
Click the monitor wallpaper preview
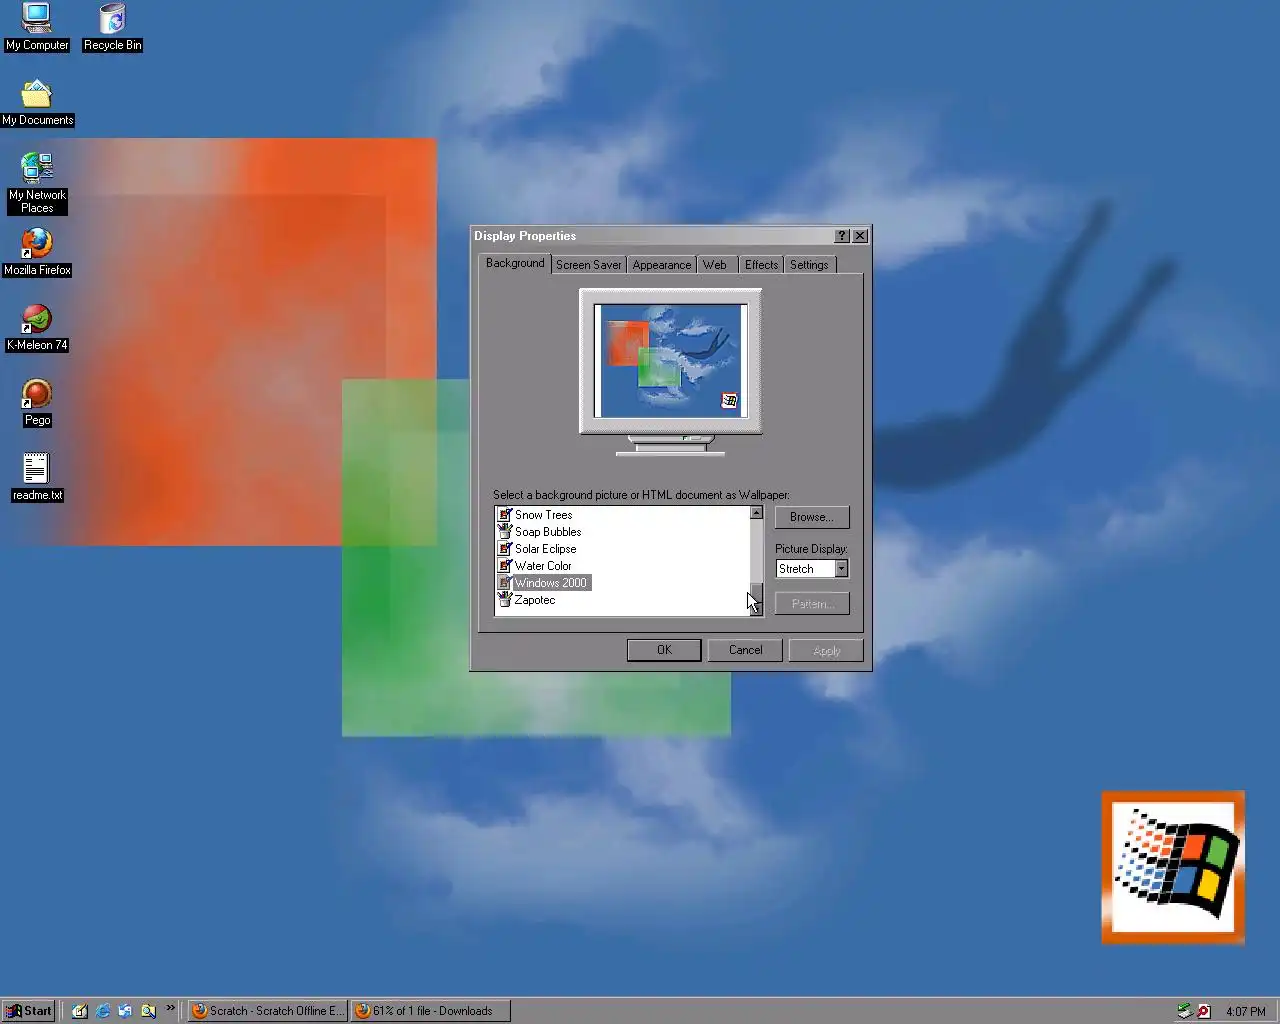pos(670,360)
